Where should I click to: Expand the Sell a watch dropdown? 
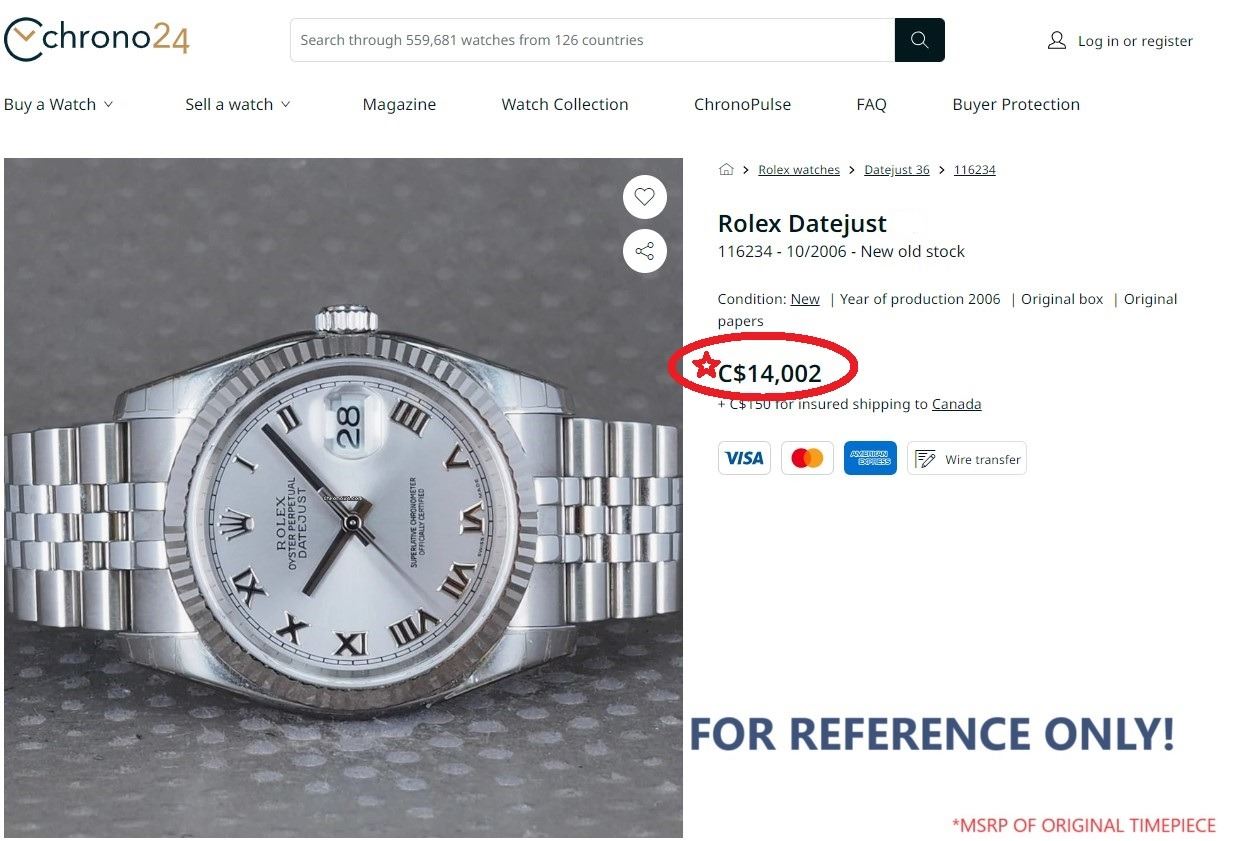(x=238, y=104)
